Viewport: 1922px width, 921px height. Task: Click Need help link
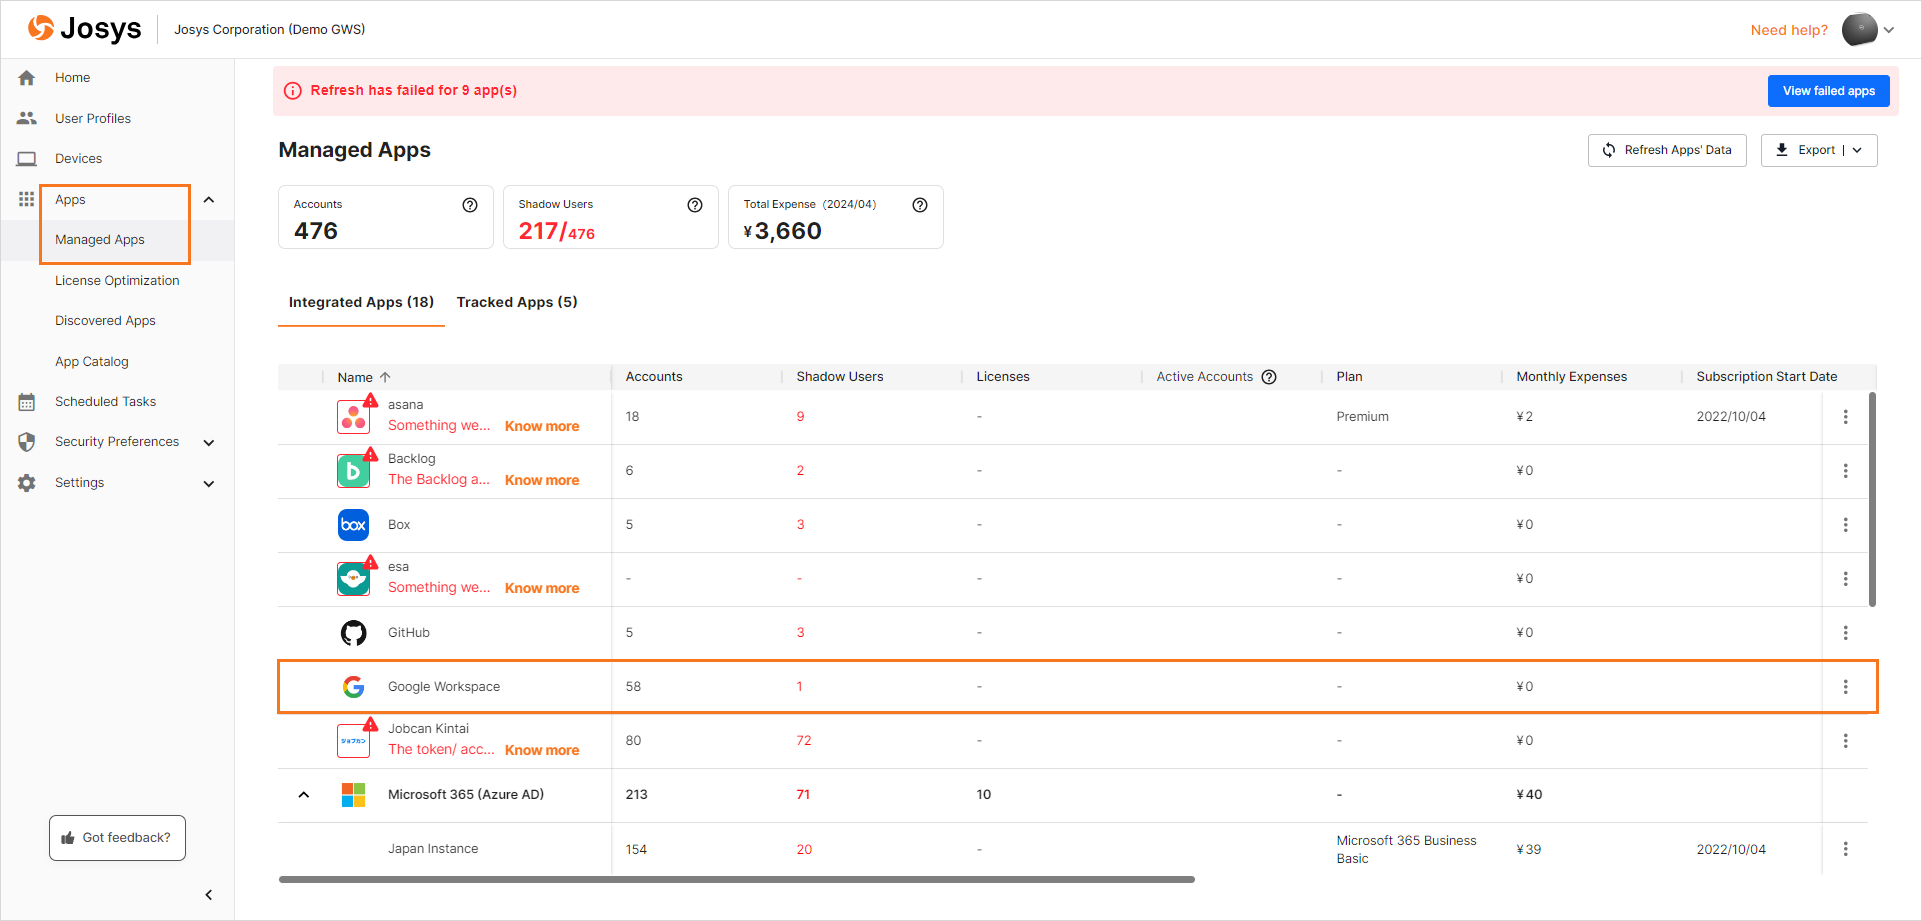pos(1789,30)
